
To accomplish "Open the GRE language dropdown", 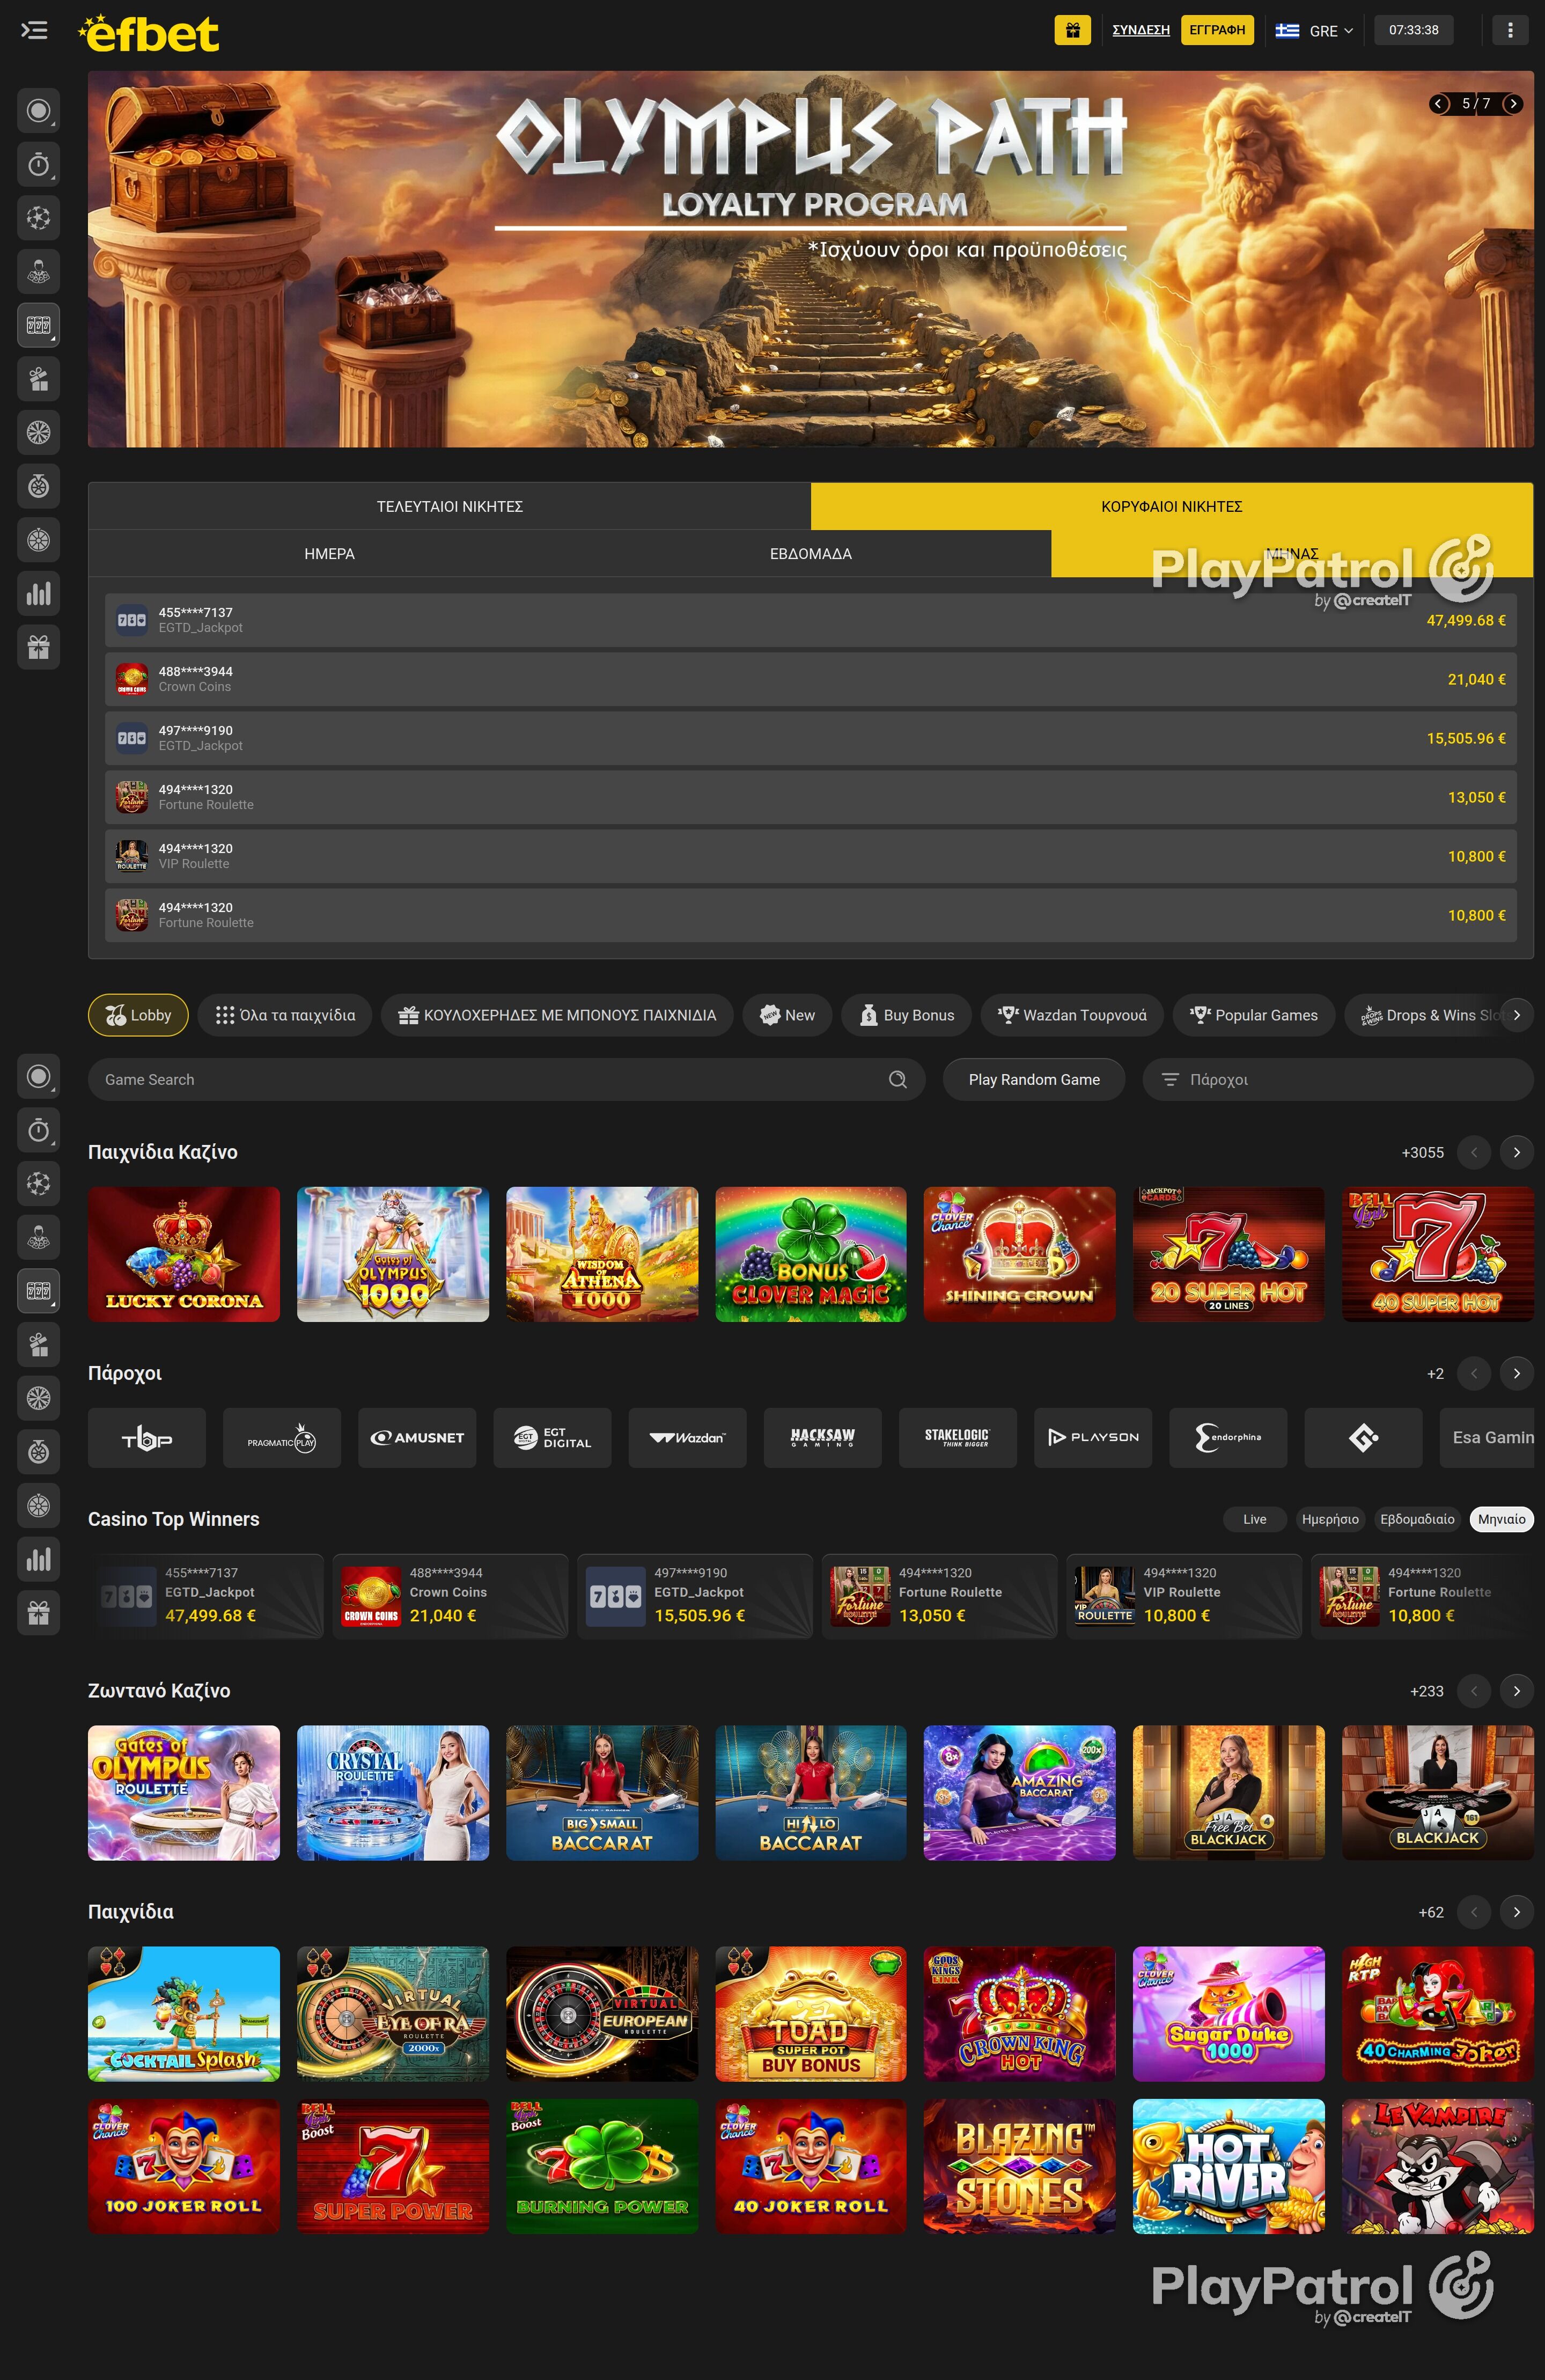I will (1314, 30).
